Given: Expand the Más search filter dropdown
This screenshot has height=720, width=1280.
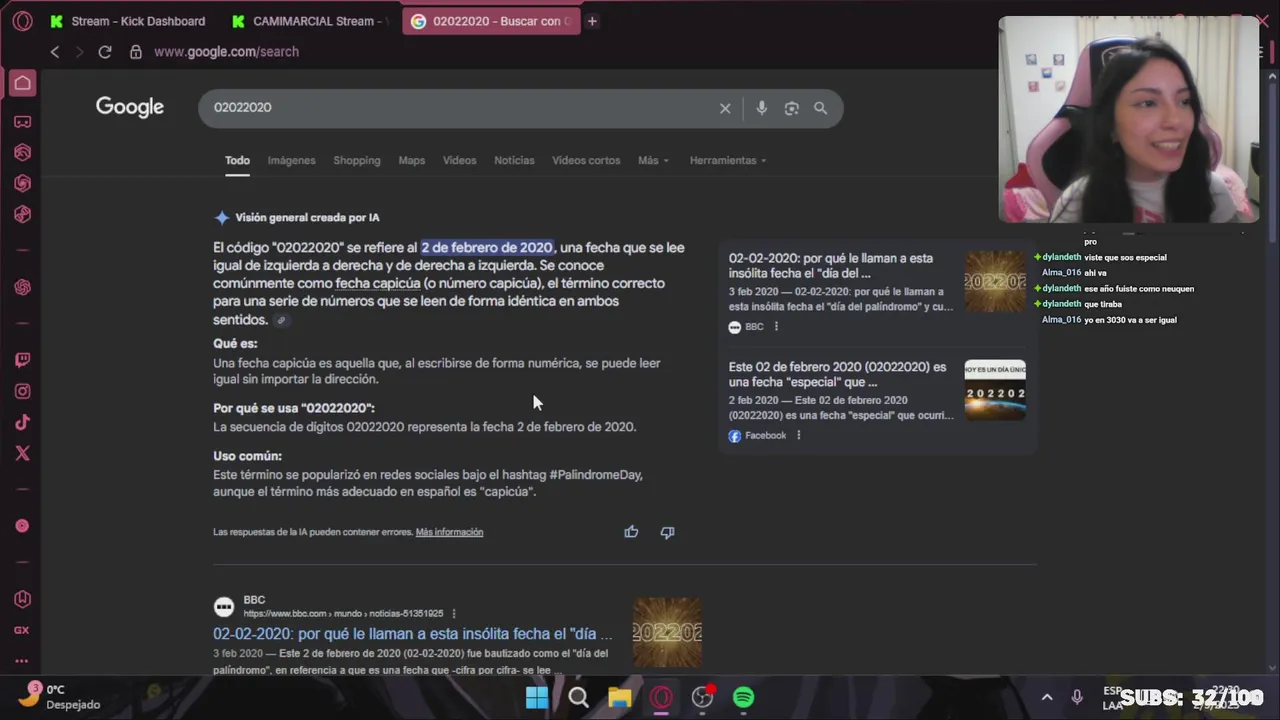Looking at the screenshot, I should coord(653,161).
